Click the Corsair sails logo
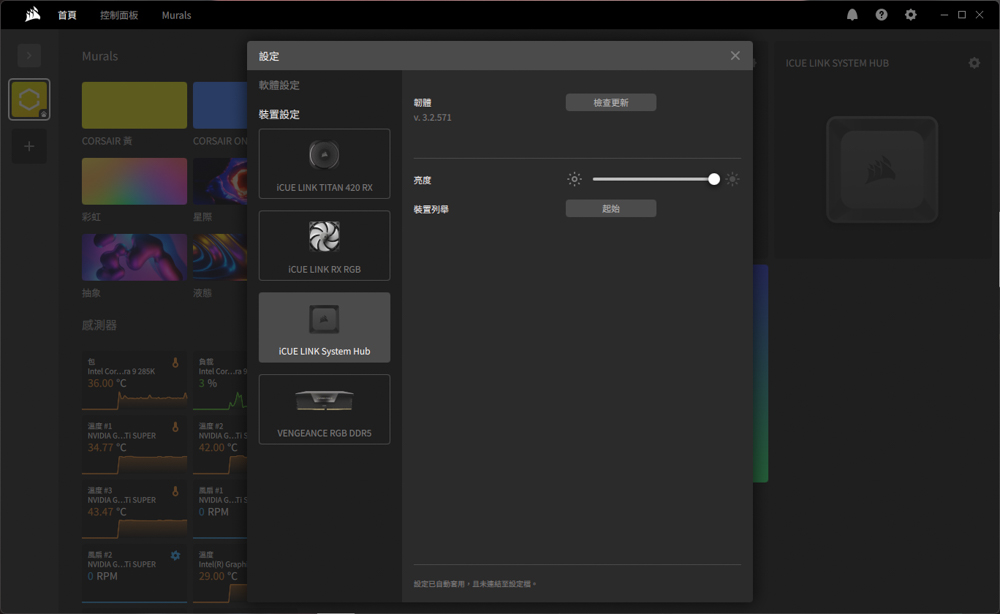This screenshot has width=1000, height=614. click(33, 15)
